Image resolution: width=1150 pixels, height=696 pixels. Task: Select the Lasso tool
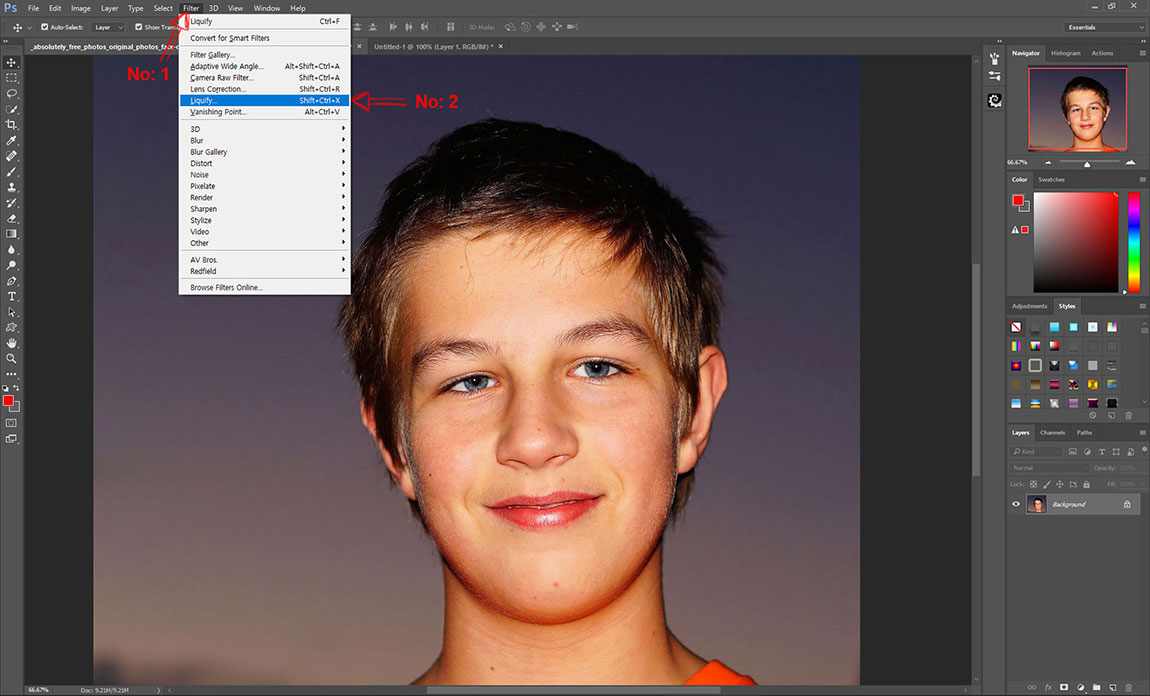(x=11, y=94)
